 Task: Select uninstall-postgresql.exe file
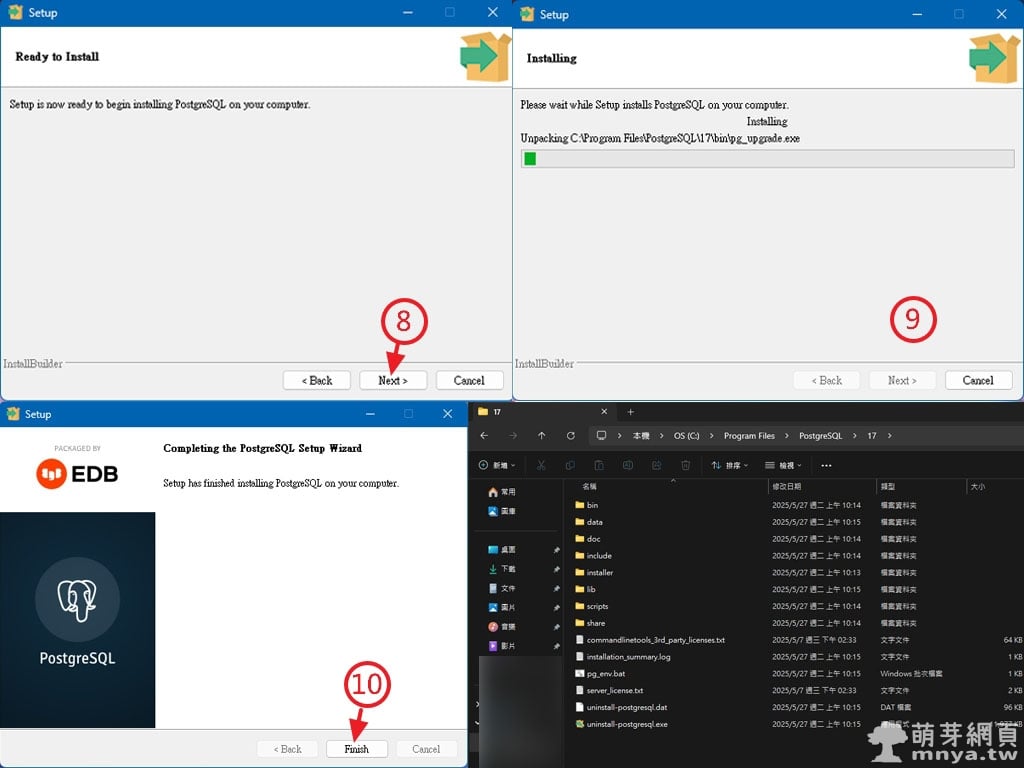(x=626, y=724)
